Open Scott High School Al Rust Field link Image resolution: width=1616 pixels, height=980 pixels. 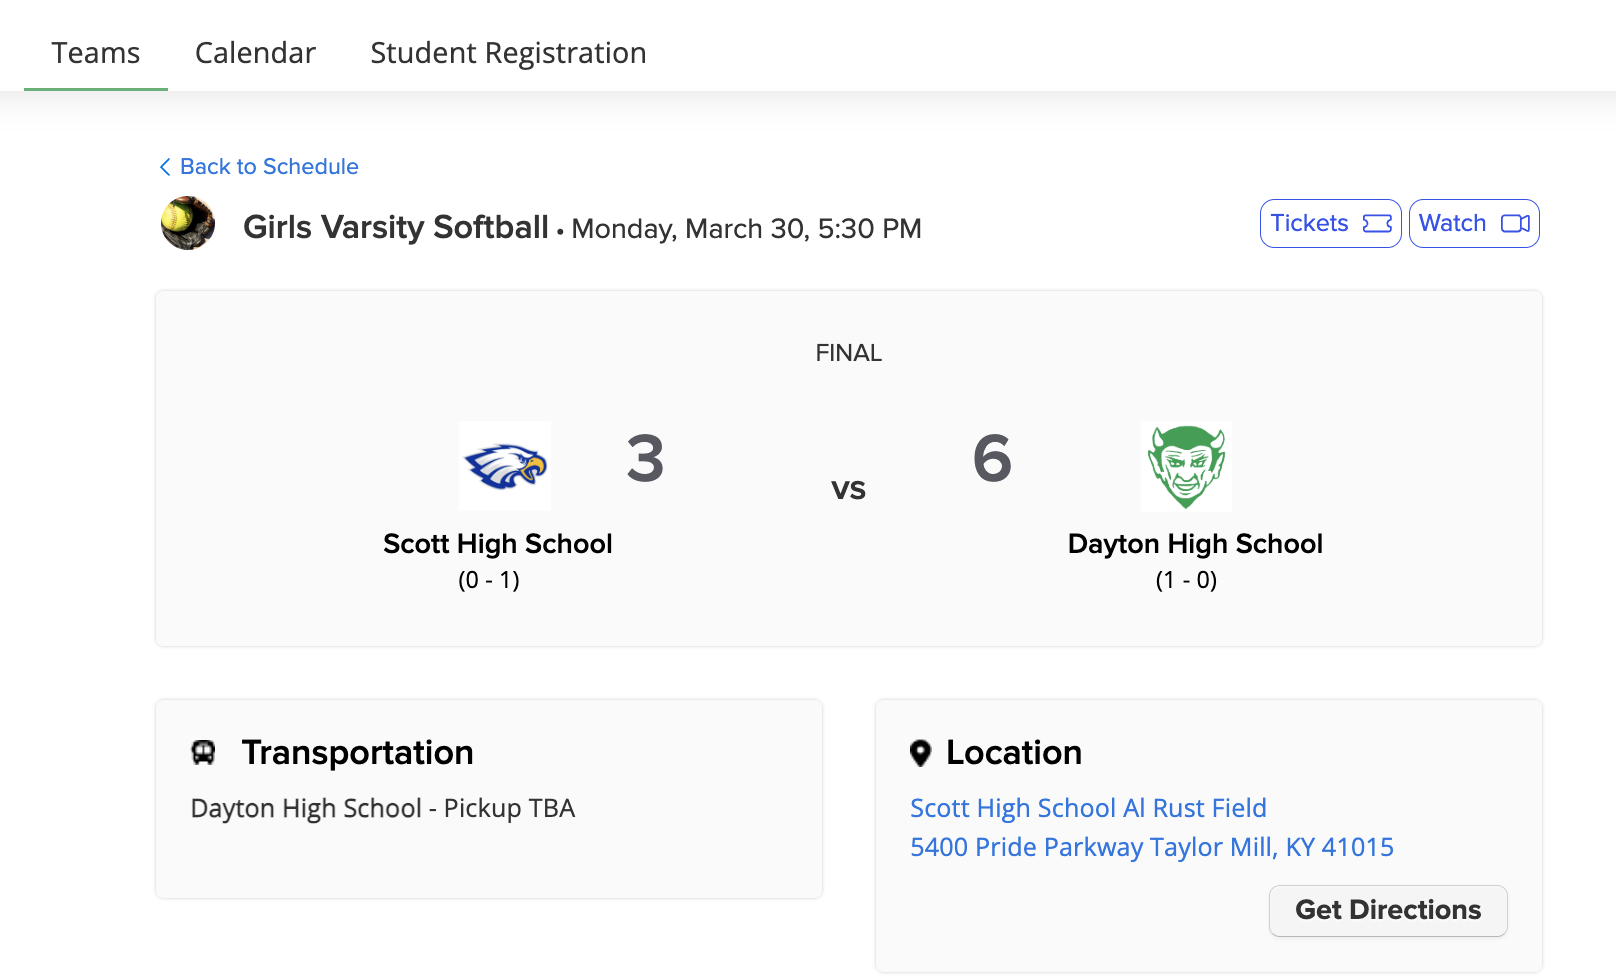[1088, 808]
